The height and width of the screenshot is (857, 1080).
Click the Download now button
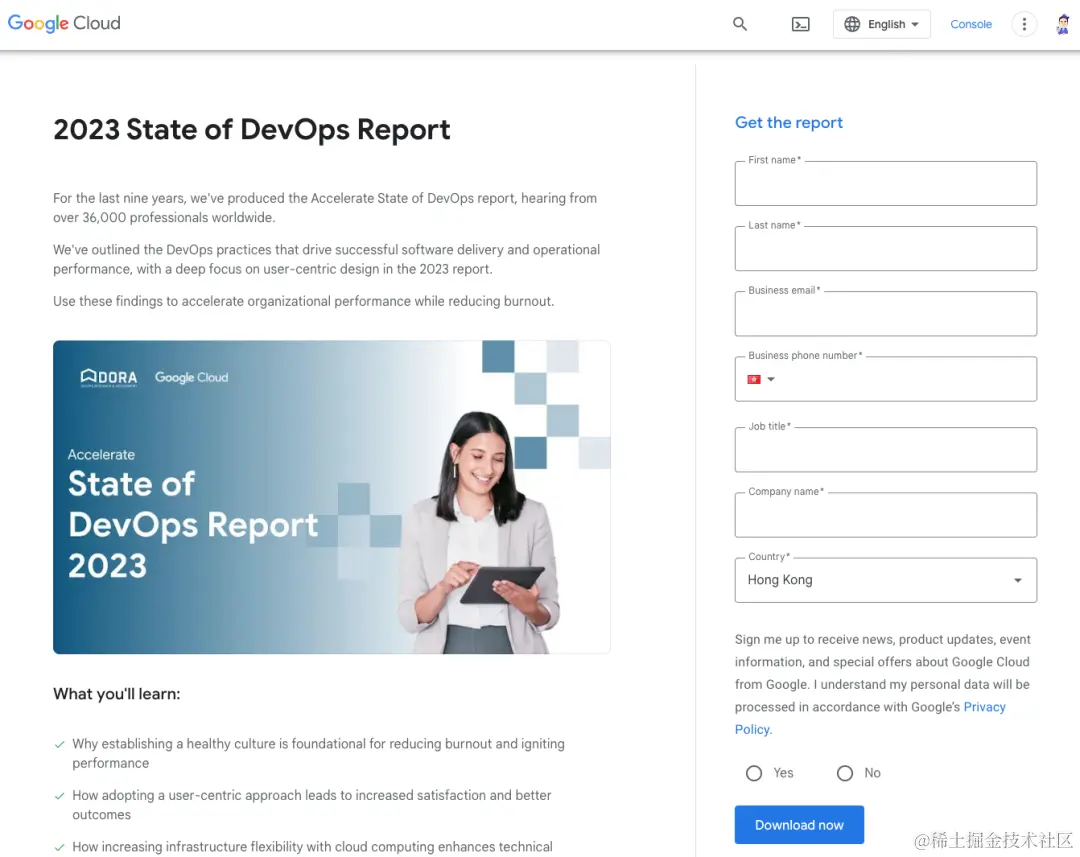799,825
